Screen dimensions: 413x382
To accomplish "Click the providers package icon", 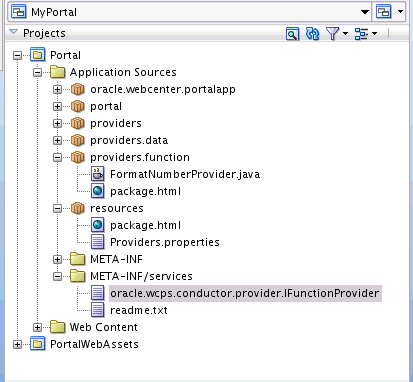I will (78, 123).
